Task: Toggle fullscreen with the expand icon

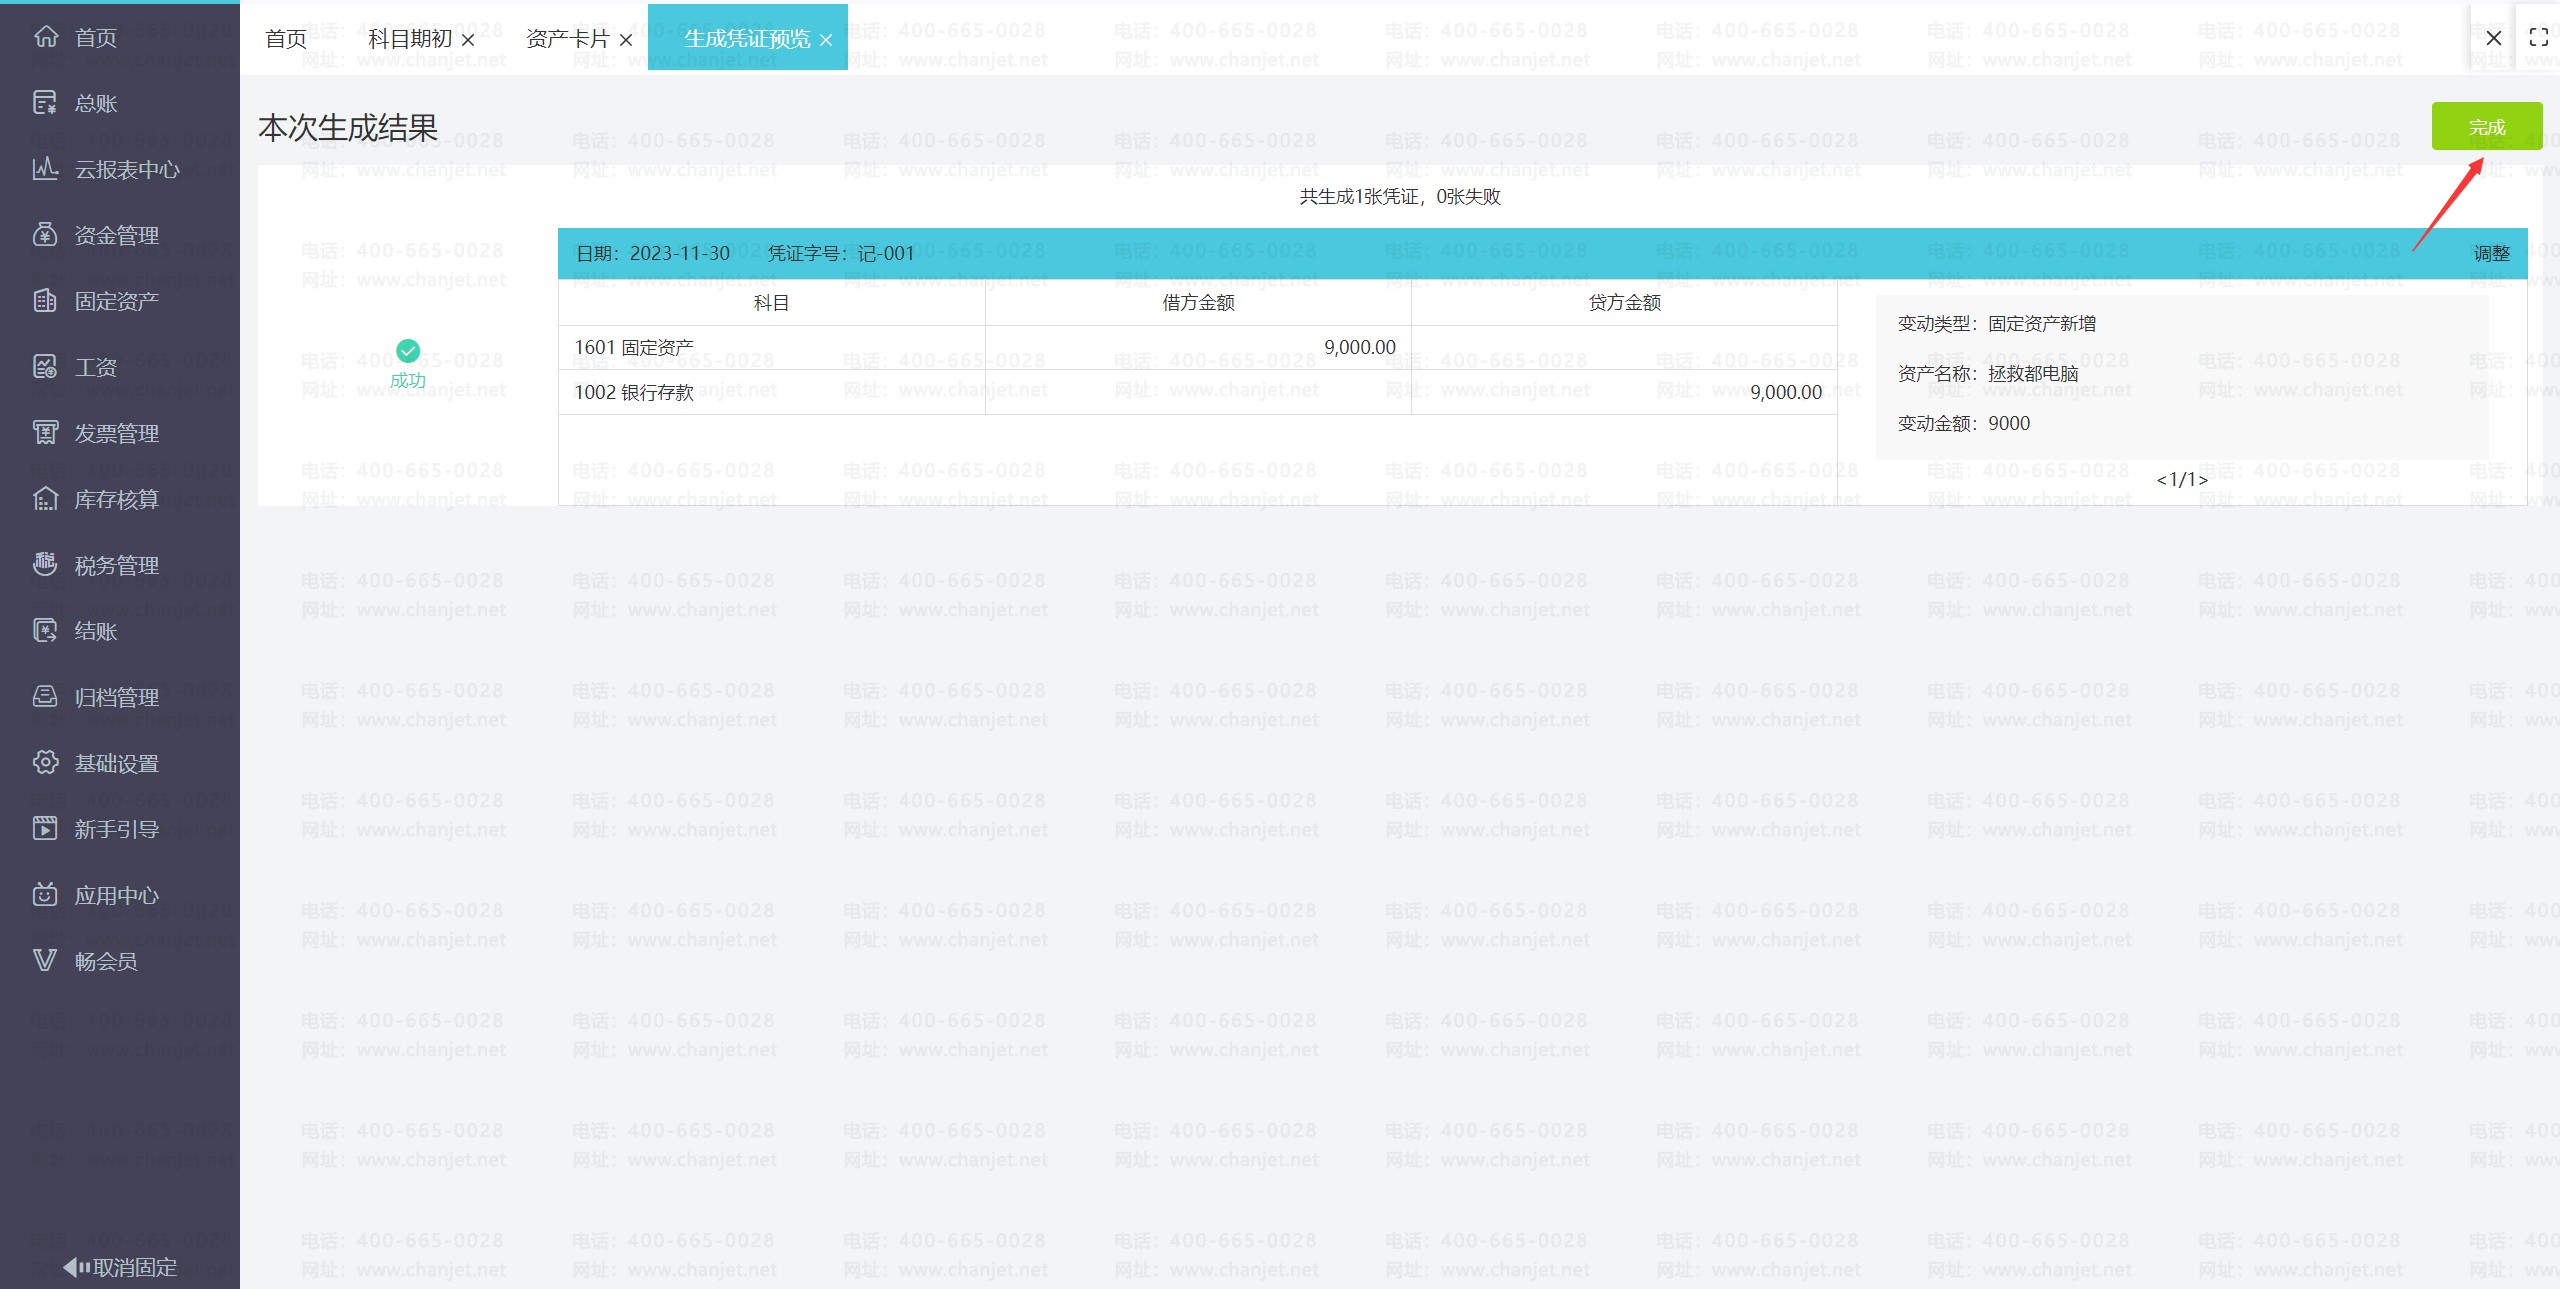Action: pos(2538,38)
